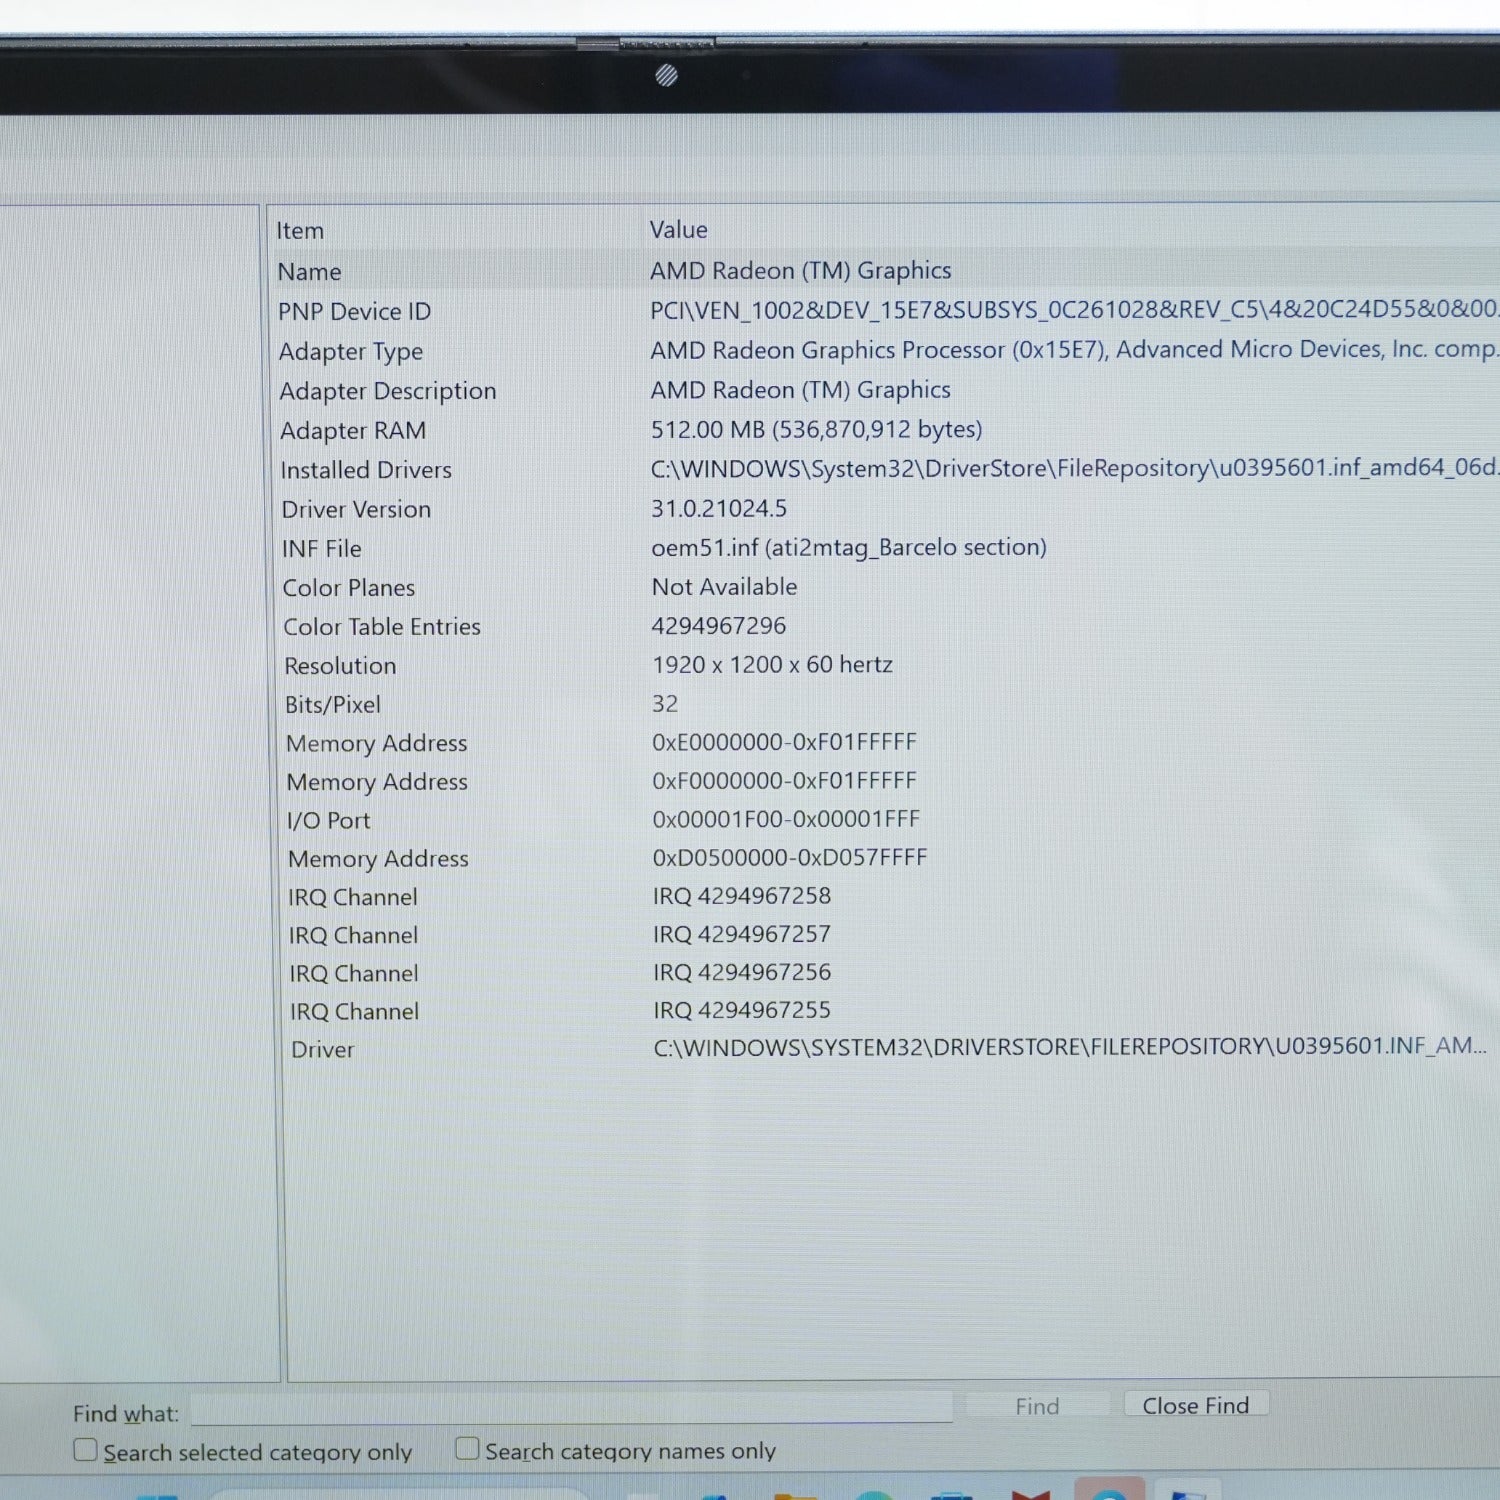Click the memory address value "0xD0500000-0xD057FFFF"
The width and height of the screenshot is (1500, 1500).
click(790, 858)
